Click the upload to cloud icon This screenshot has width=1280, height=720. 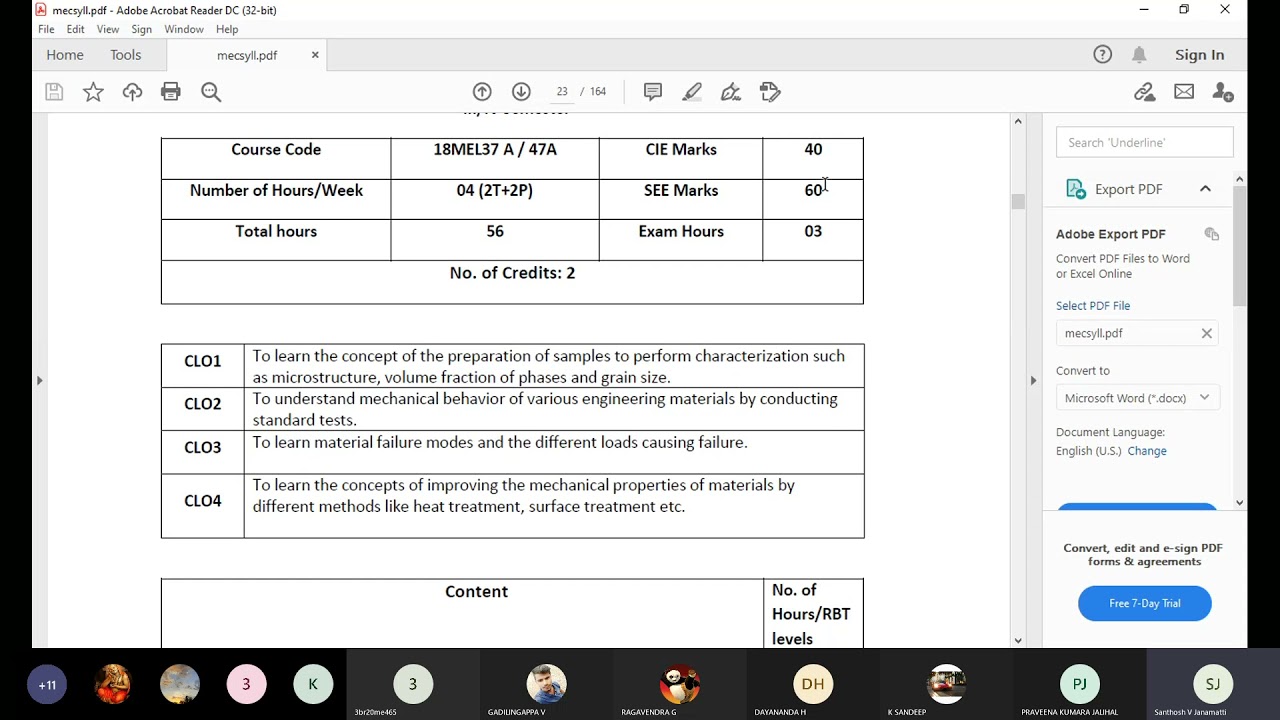pyautogui.click(x=132, y=92)
